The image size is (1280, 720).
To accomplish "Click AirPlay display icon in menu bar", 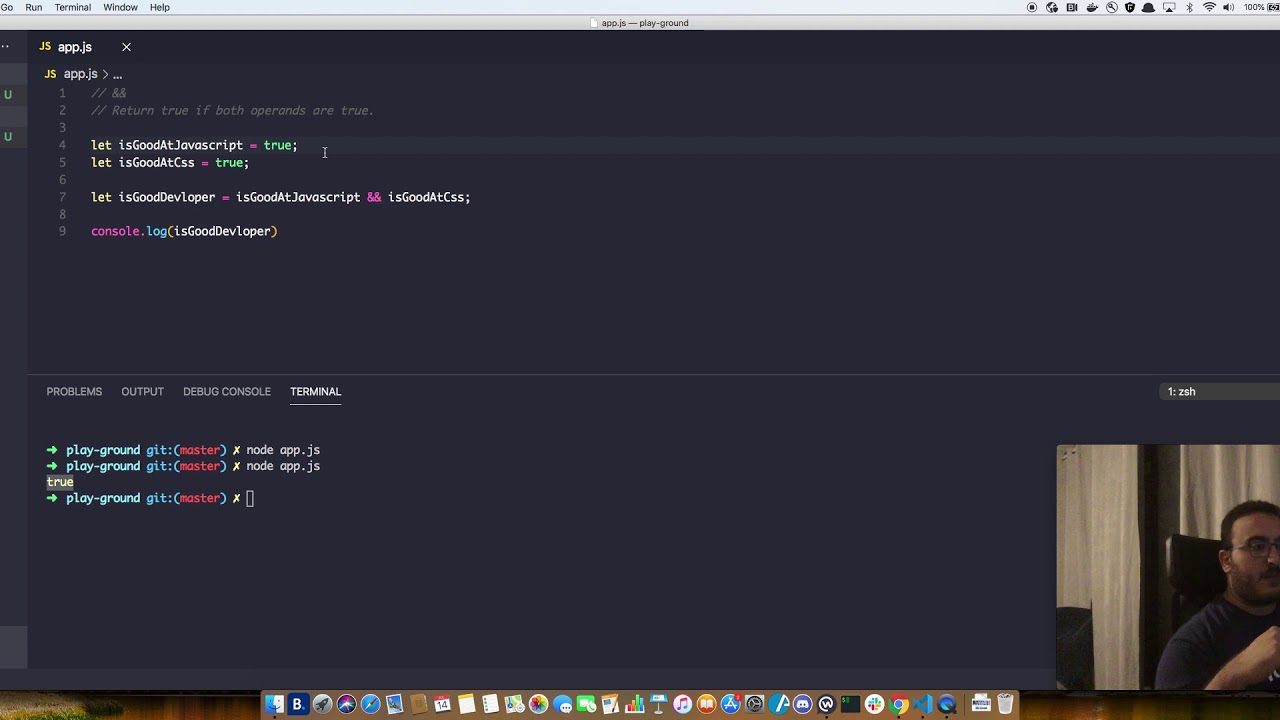I will pos(1169,7).
